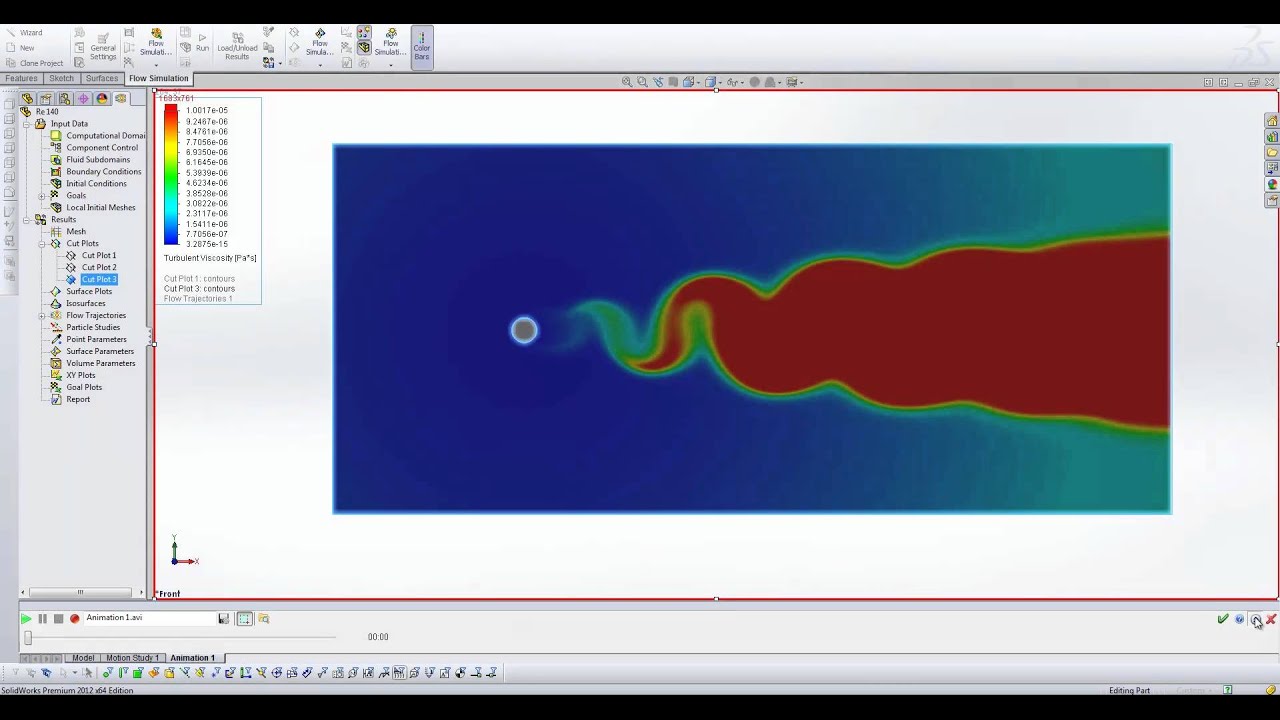Expand the Goals tree node
Image resolution: width=1280 pixels, height=720 pixels.
[x=42, y=196]
